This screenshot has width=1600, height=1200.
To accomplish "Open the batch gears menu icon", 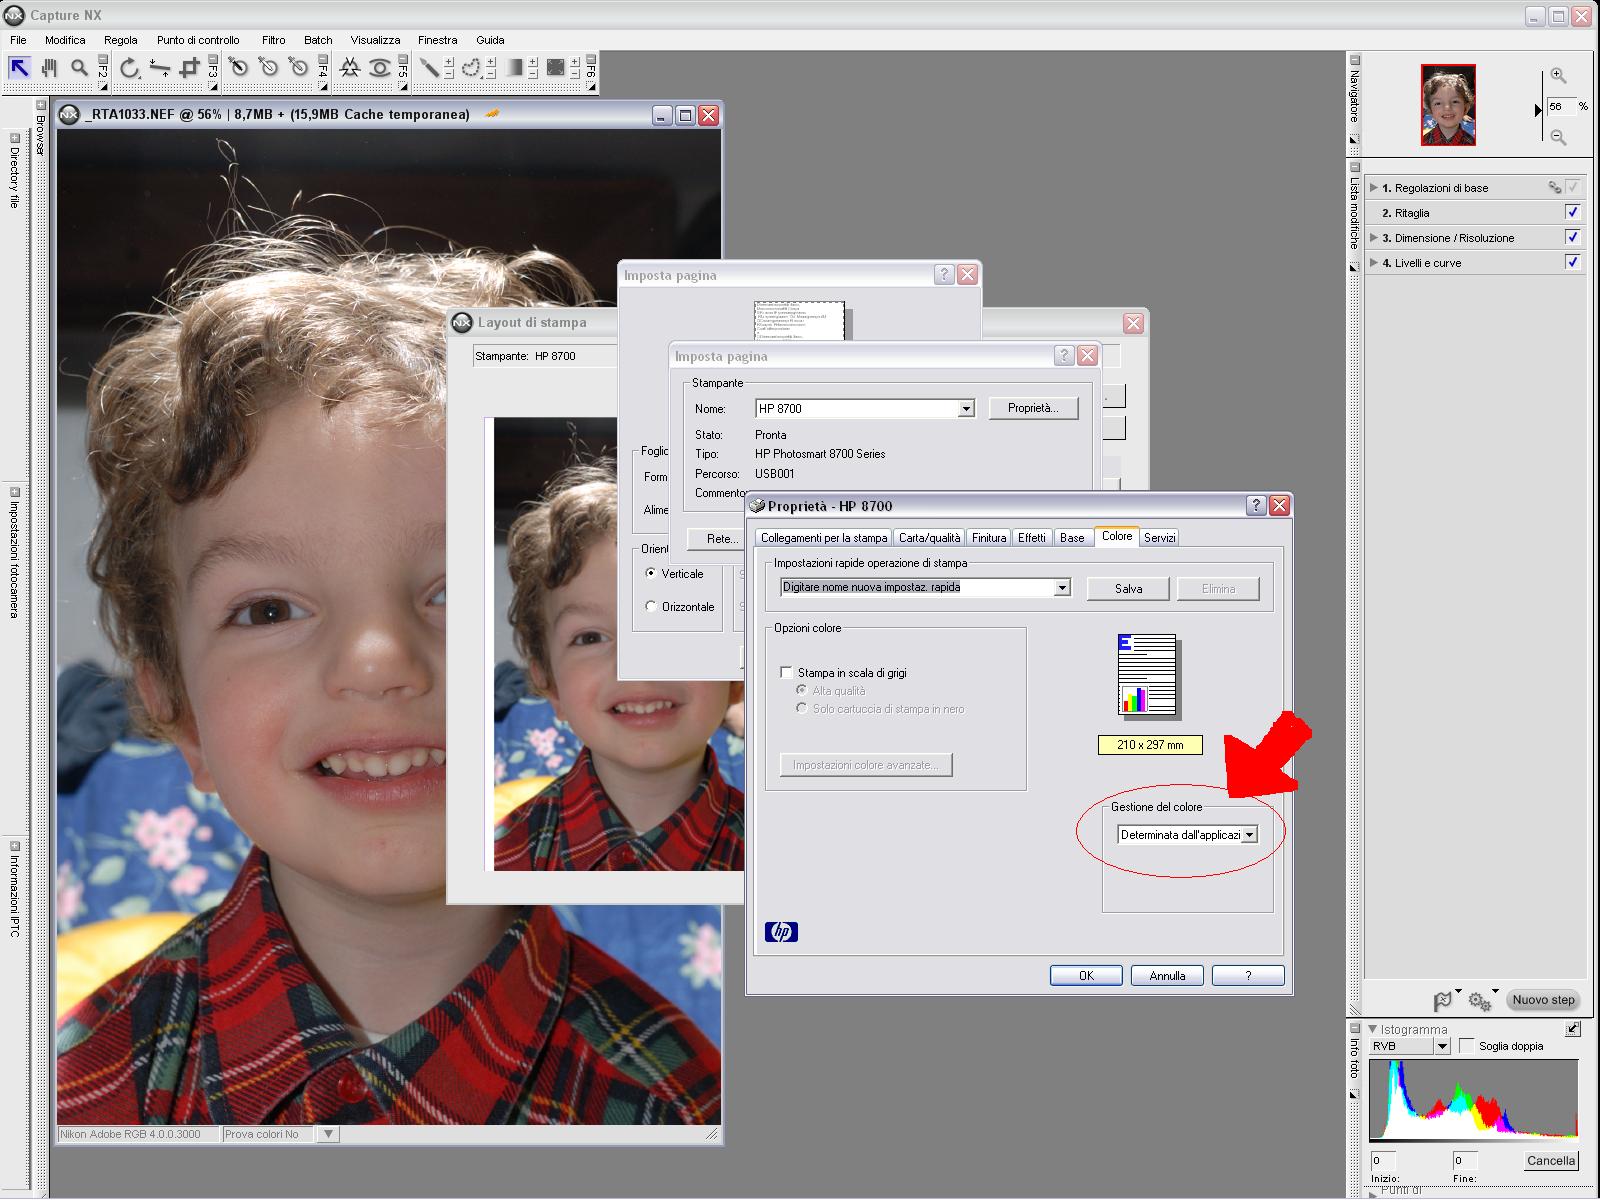I will (x=1479, y=1001).
